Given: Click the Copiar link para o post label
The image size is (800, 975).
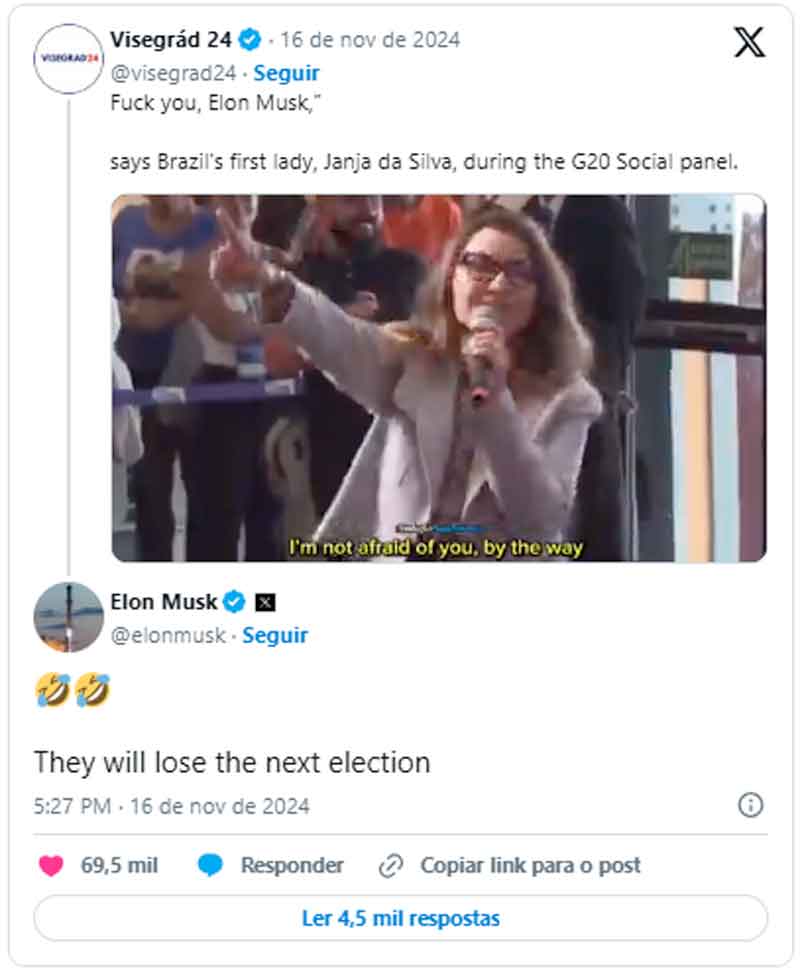Looking at the screenshot, I should point(530,865).
